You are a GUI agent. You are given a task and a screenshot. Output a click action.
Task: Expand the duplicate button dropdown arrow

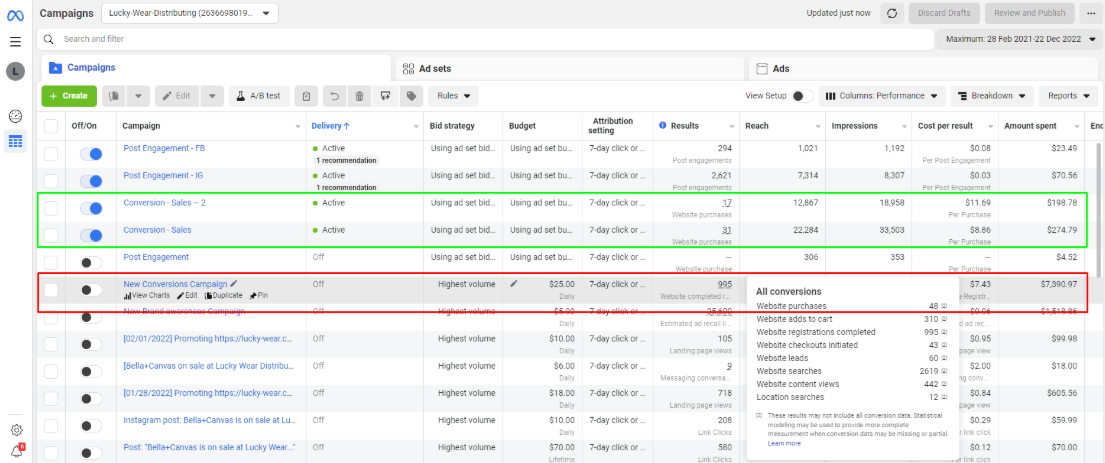point(138,96)
